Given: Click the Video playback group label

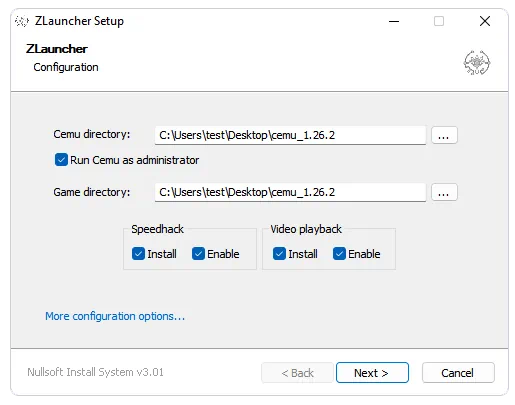Looking at the screenshot, I should pyautogui.click(x=306, y=229).
